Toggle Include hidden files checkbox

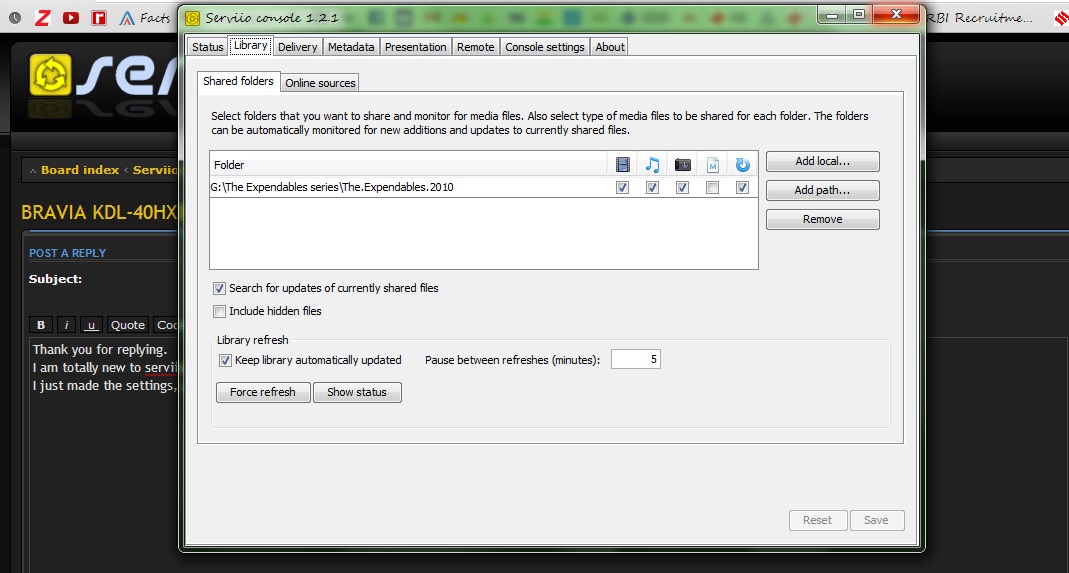pos(220,311)
